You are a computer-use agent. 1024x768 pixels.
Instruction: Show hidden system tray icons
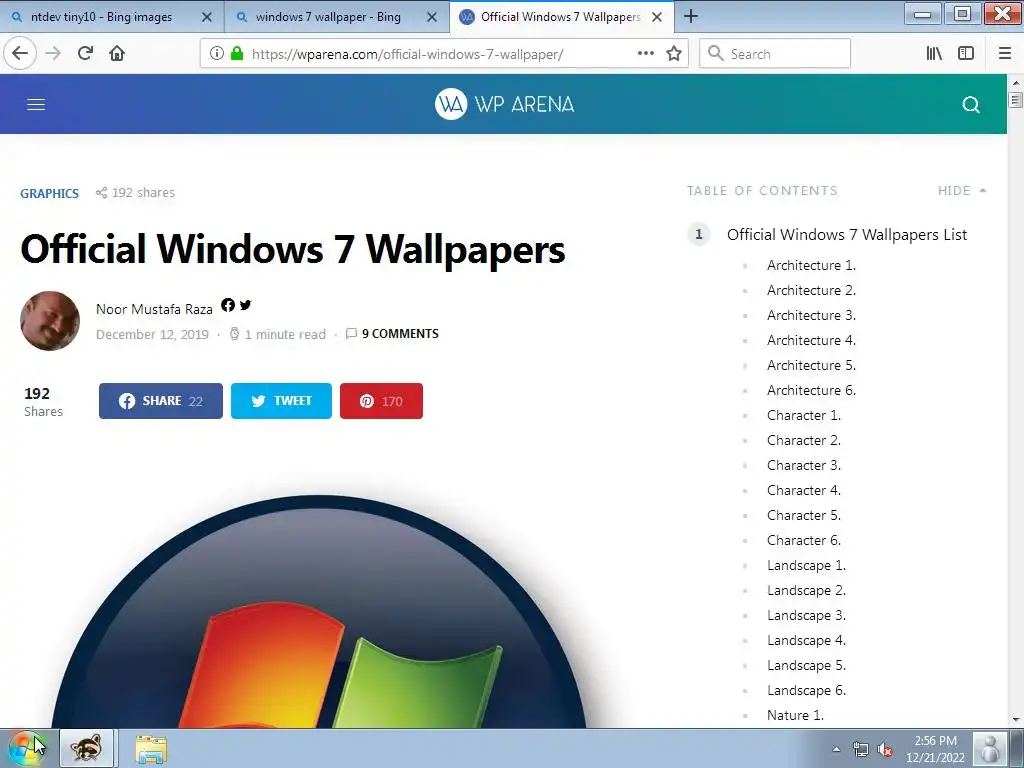836,749
